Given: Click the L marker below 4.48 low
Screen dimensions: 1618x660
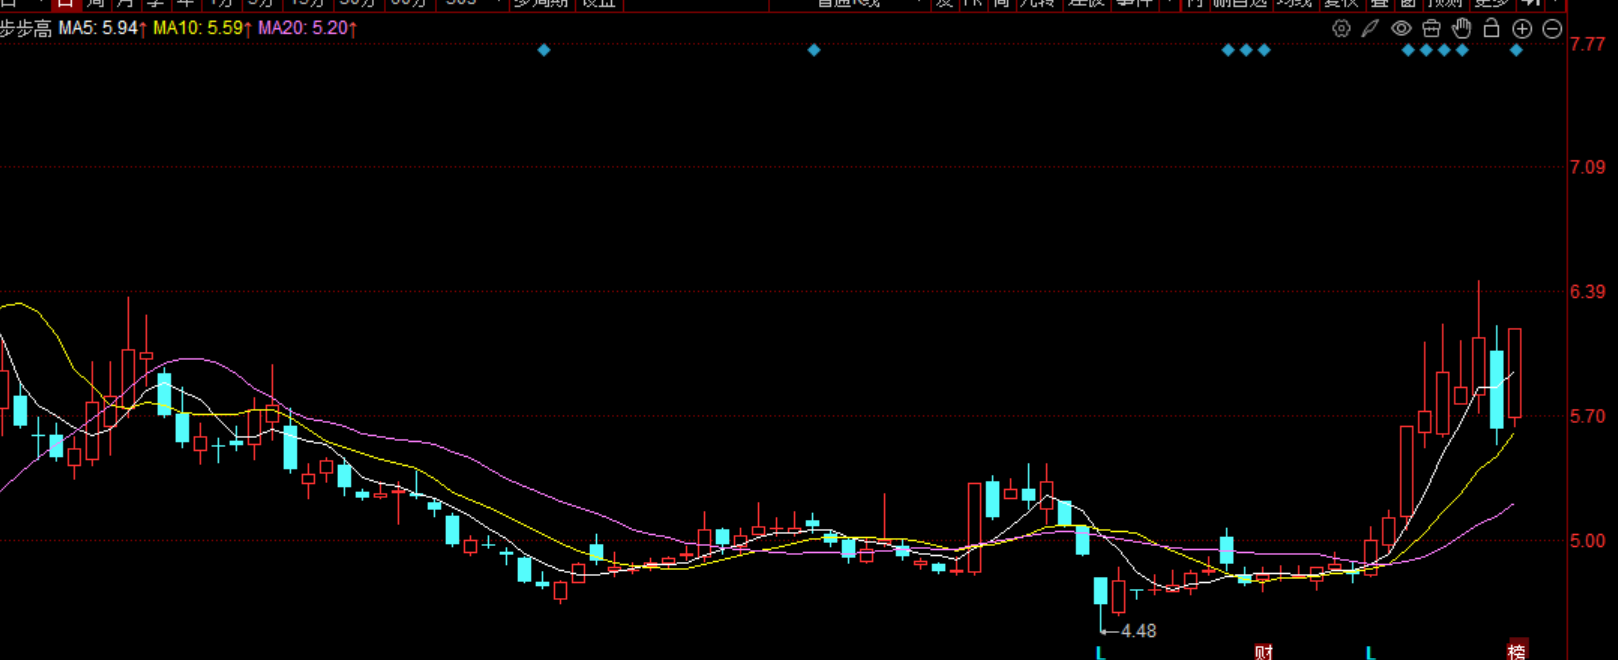Looking at the screenshot, I should click(x=1101, y=653).
